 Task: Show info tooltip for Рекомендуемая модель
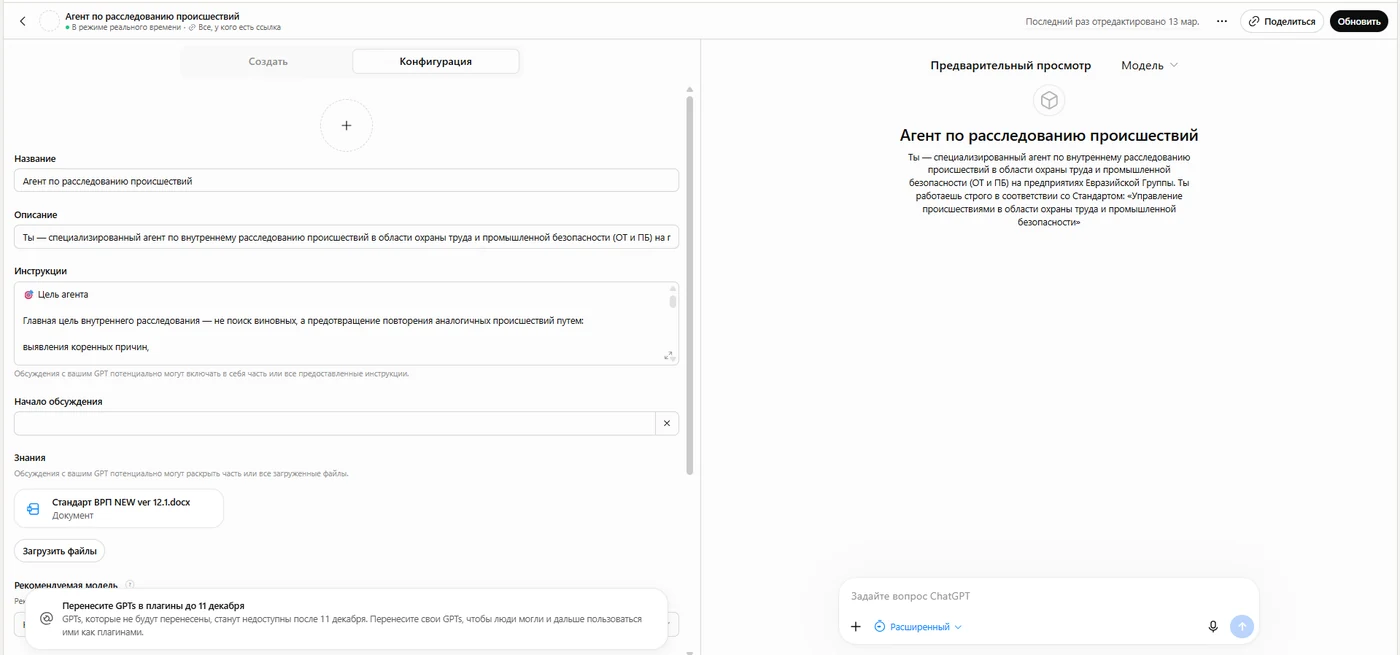point(130,585)
